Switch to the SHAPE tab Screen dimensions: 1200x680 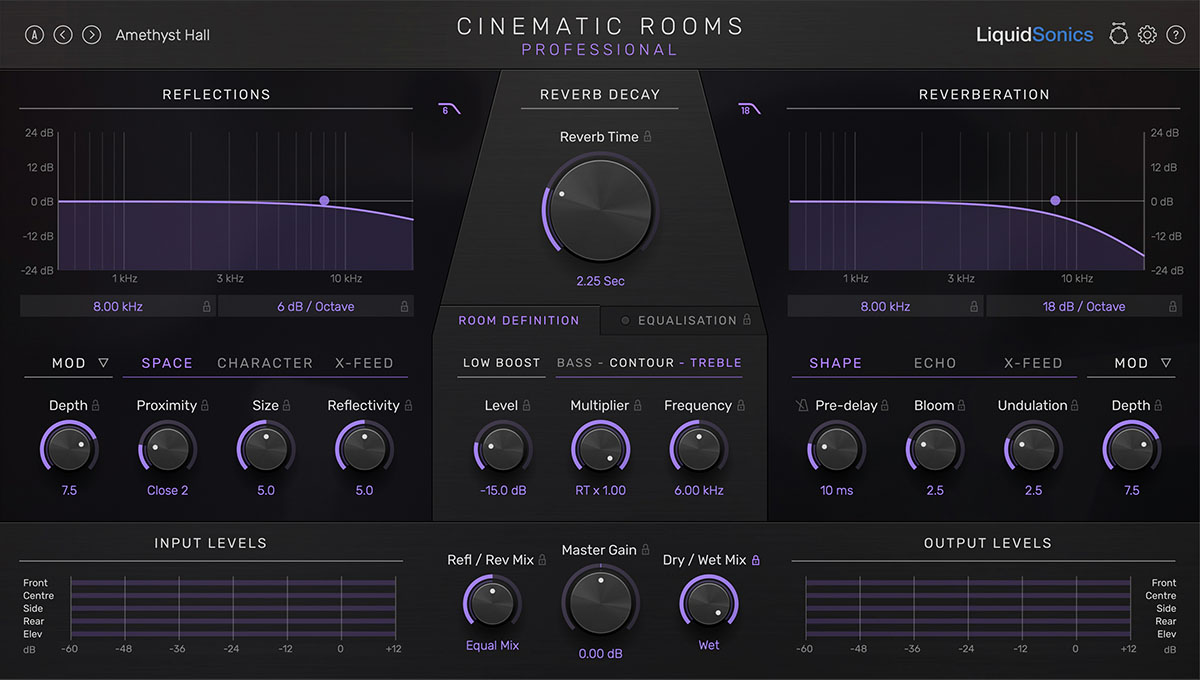836,363
